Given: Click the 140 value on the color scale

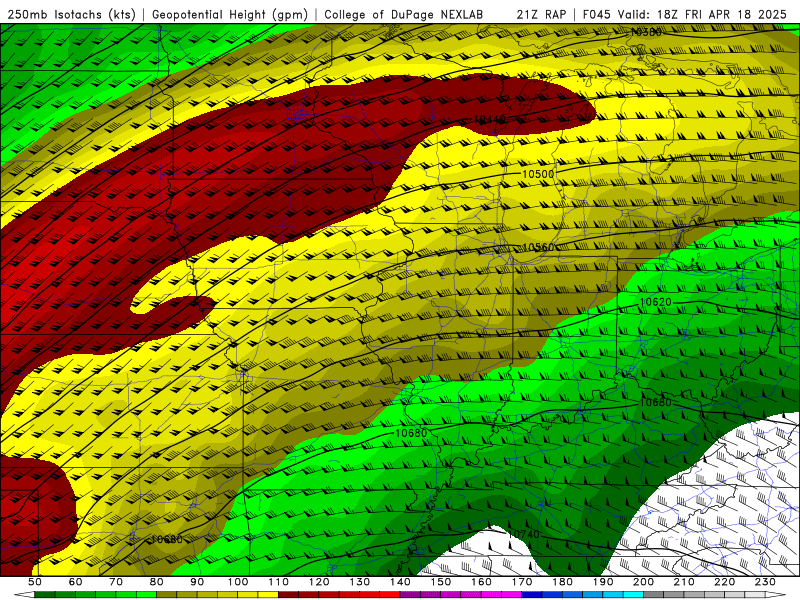Looking at the screenshot, I should click(x=401, y=582).
